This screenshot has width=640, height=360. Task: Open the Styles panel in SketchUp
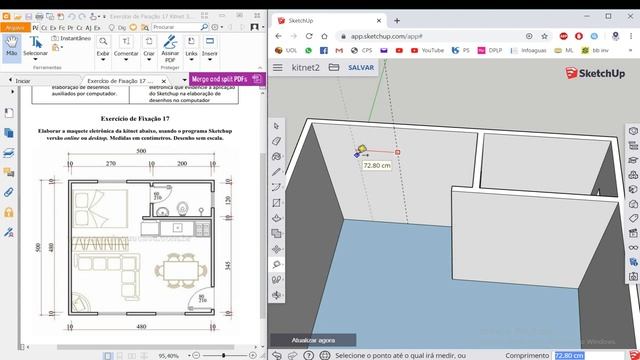coord(633,204)
